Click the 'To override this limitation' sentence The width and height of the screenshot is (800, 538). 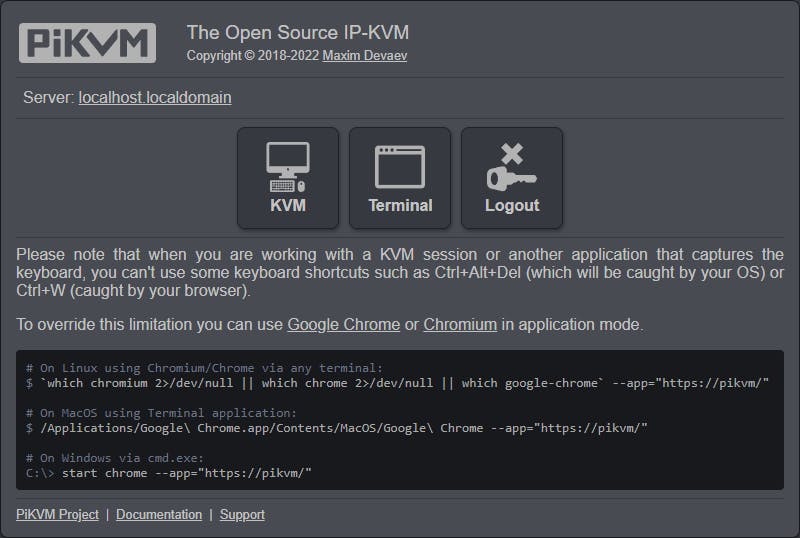(x=330, y=325)
